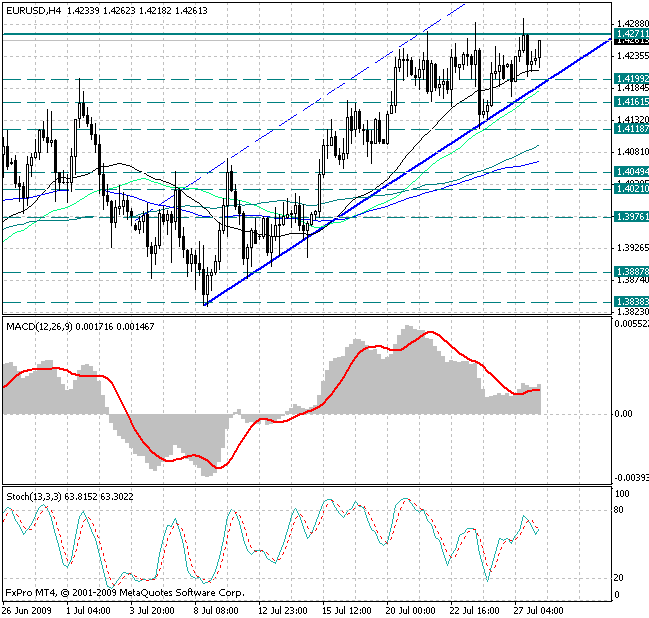This screenshot has width=649, height=618.
Task: Click the 1.42355 price axis label
Action: click(632, 55)
